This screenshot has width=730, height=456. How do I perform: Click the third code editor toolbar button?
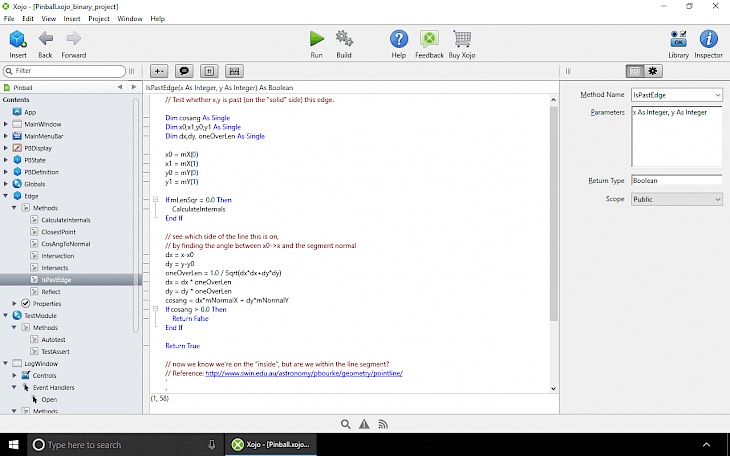point(210,71)
